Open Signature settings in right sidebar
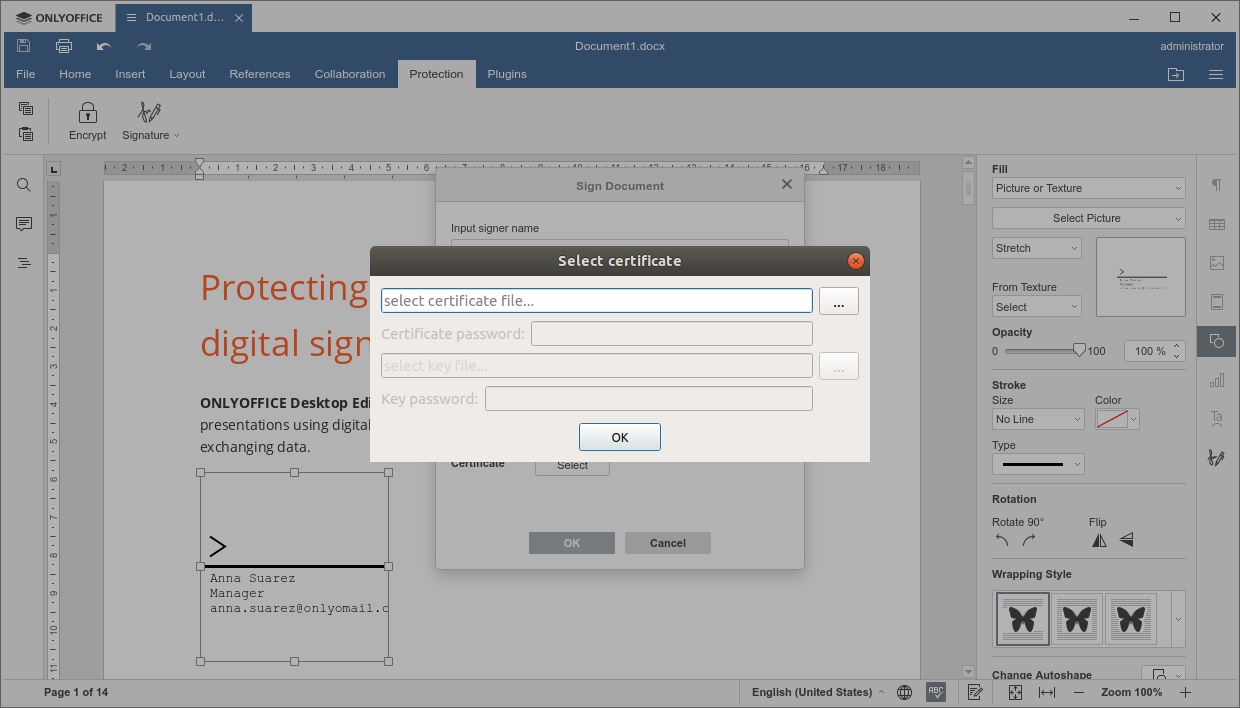This screenshot has height=708, width=1240. [x=1217, y=458]
